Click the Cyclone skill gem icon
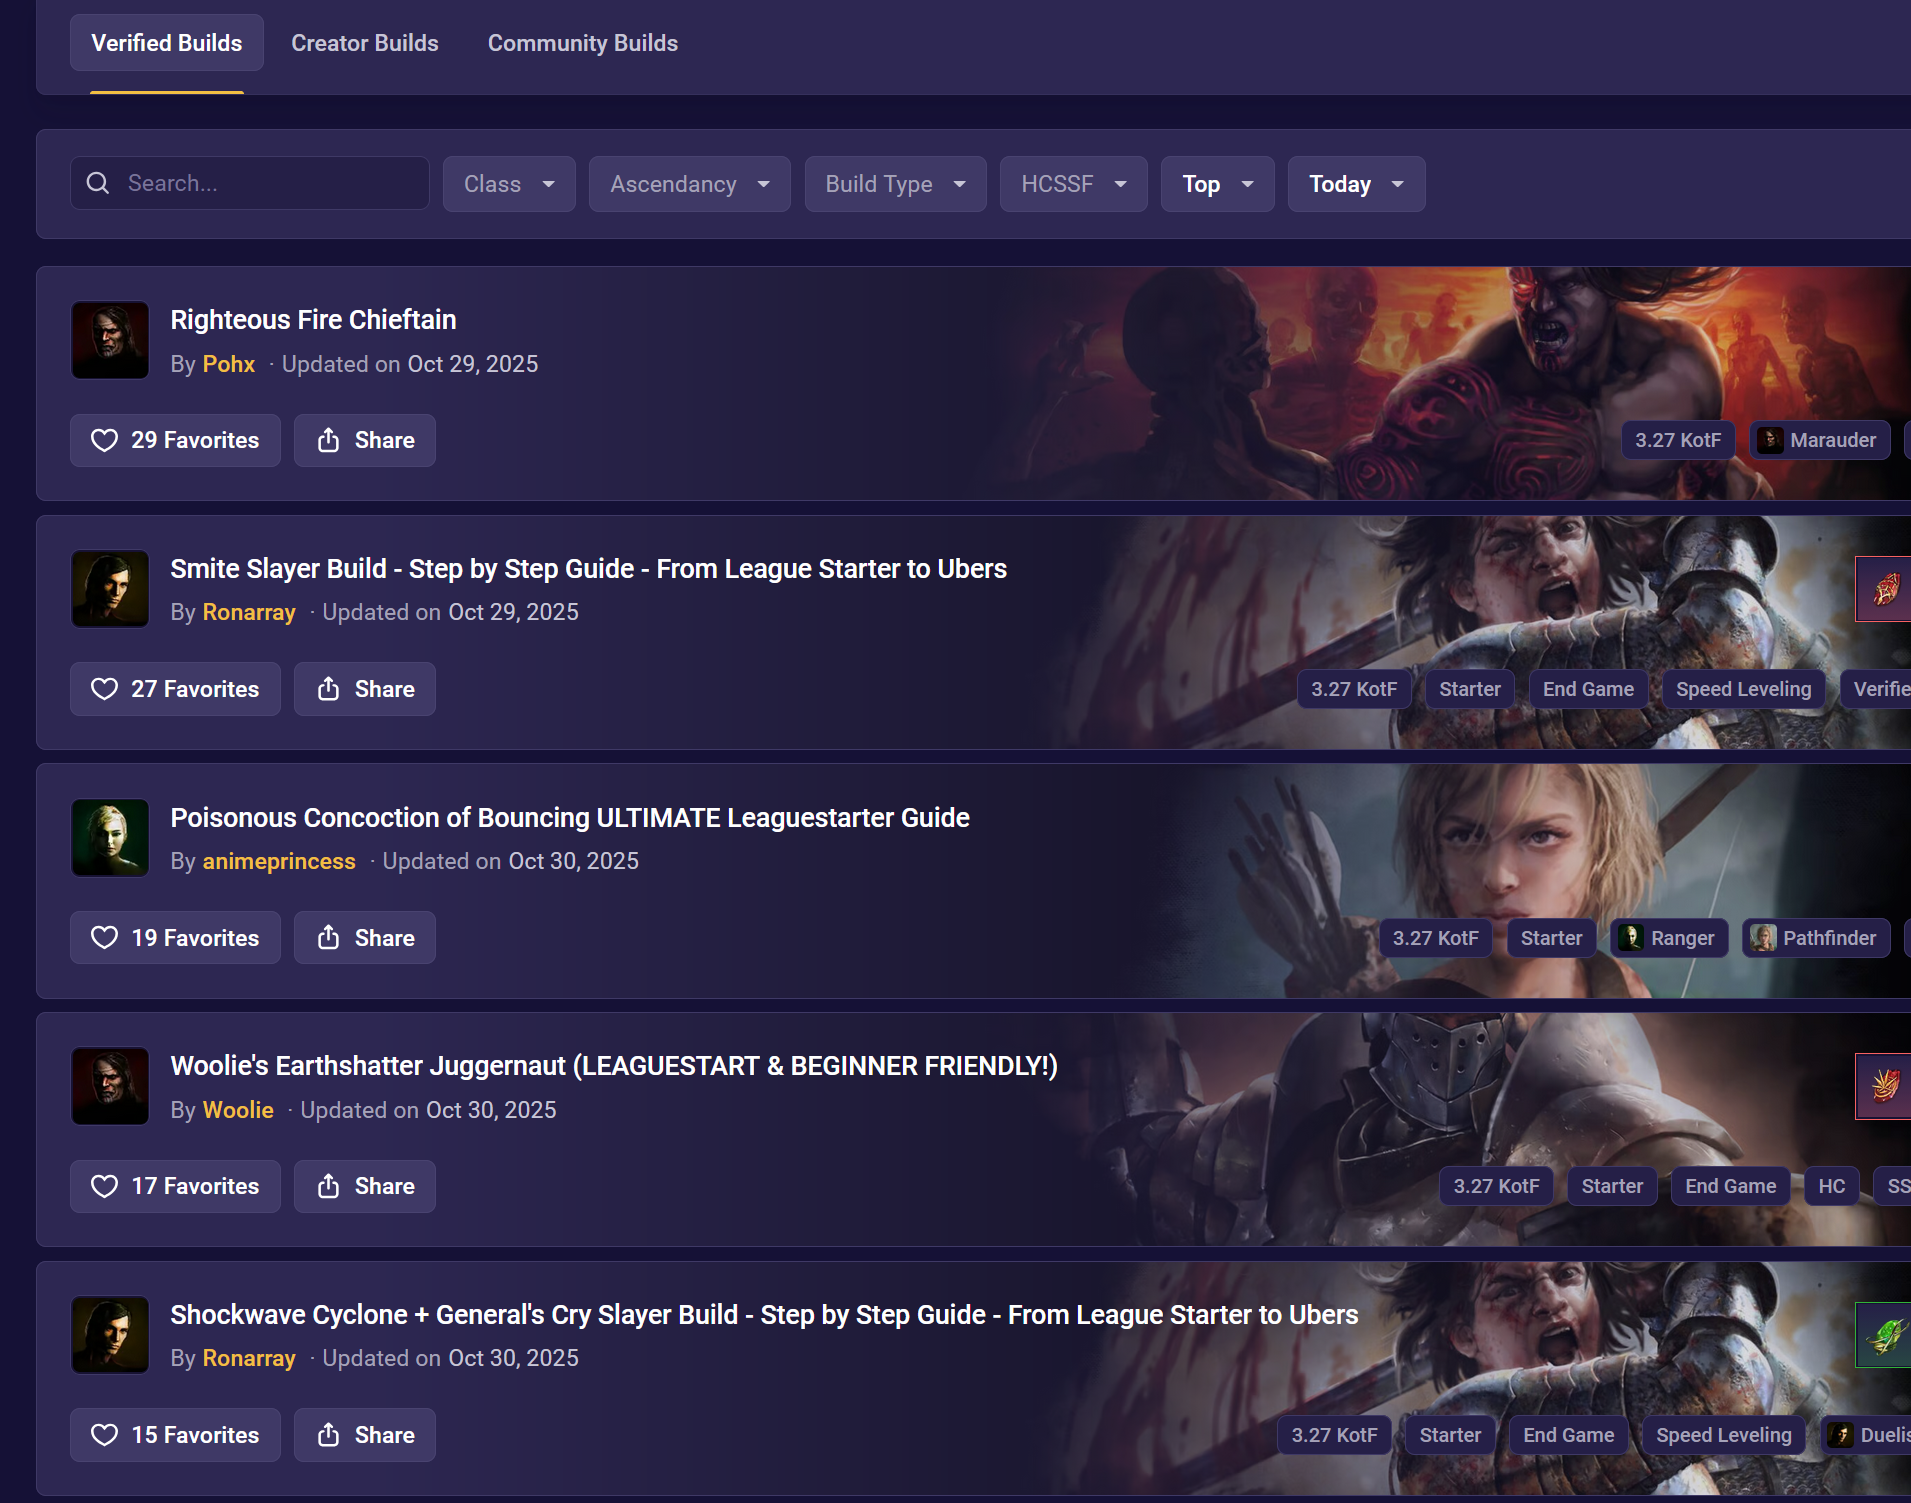Viewport: 1911px width, 1503px height. [x=1884, y=1335]
